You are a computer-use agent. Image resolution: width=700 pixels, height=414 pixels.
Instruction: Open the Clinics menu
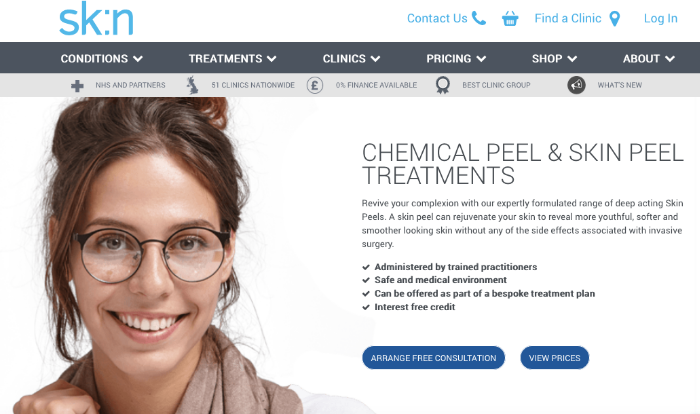point(351,59)
